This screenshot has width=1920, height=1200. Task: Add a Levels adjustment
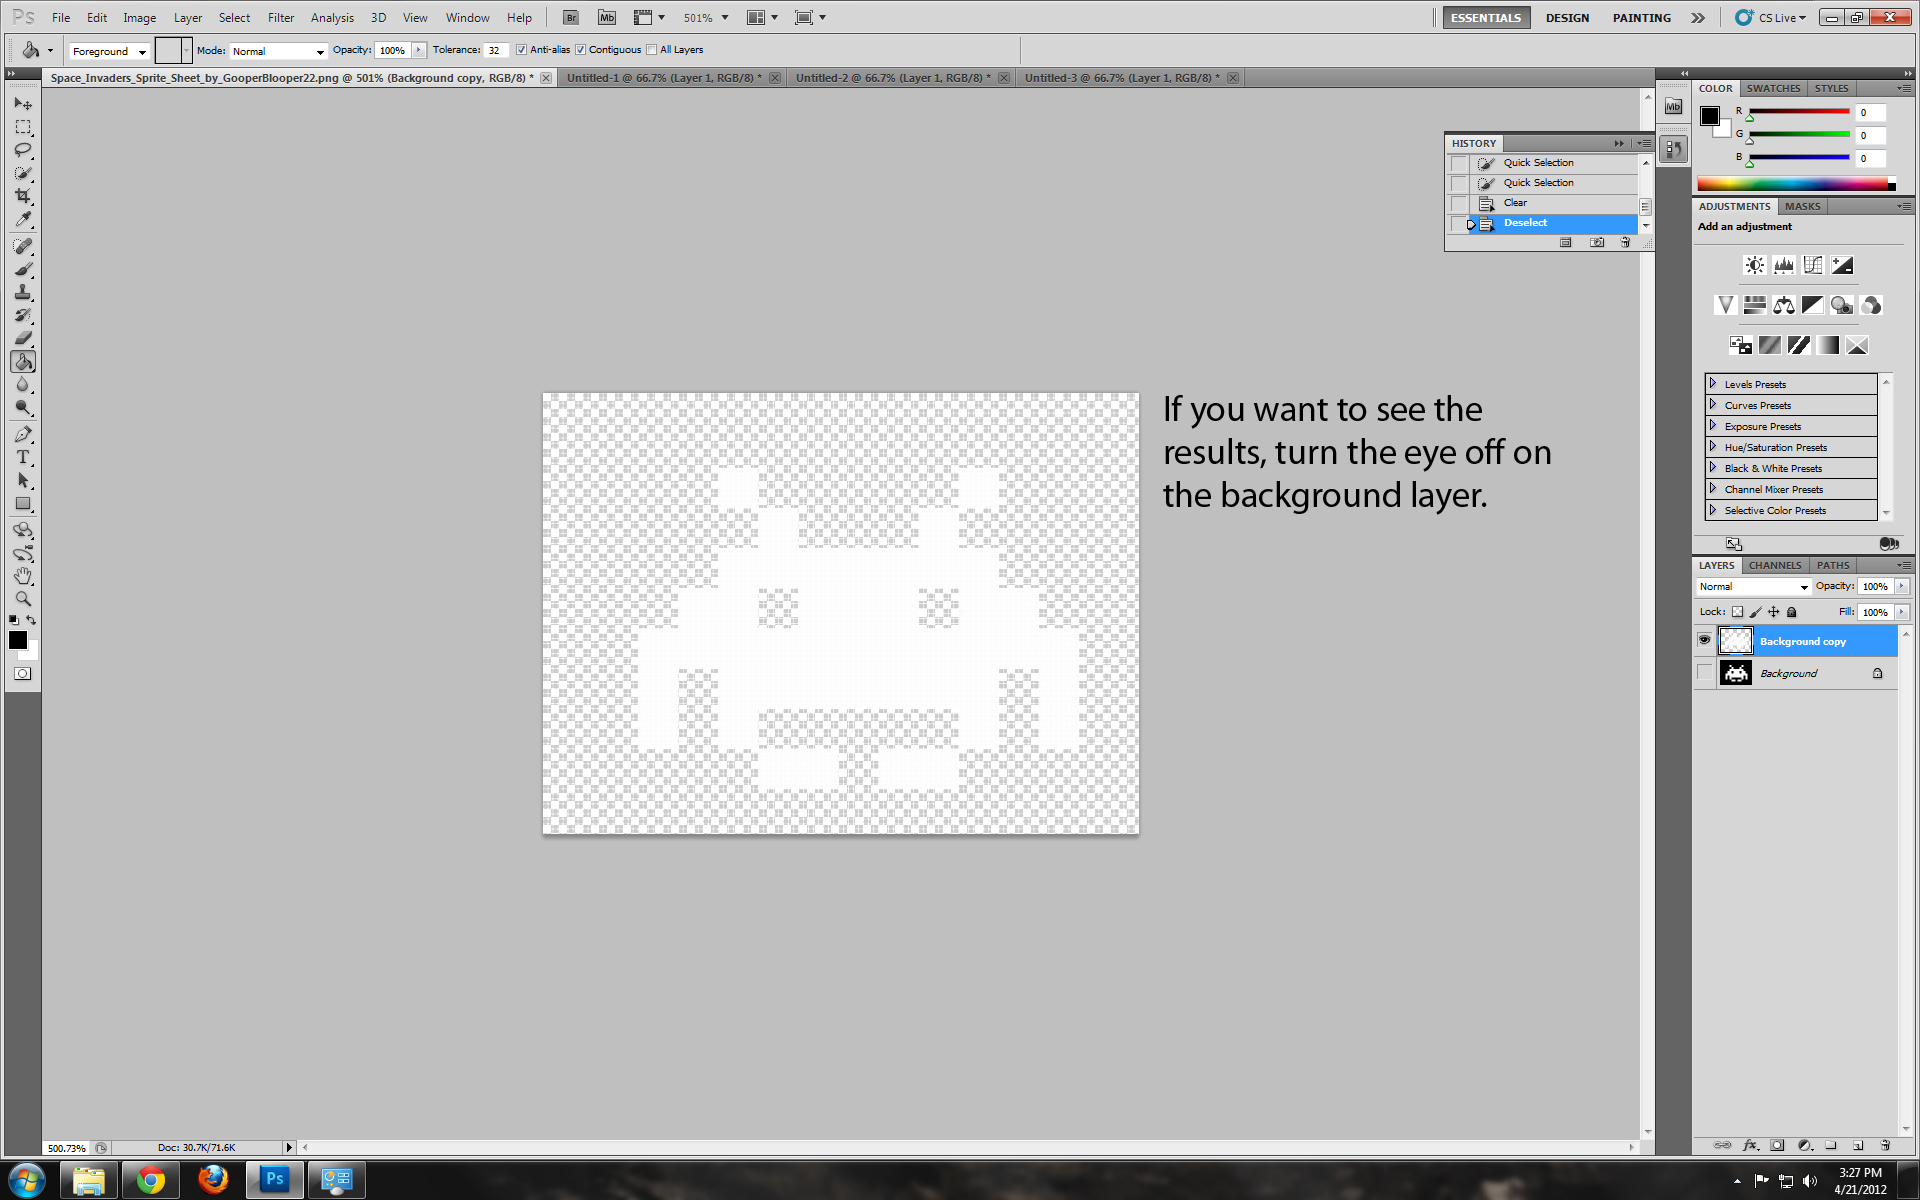pyautogui.click(x=1783, y=265)
